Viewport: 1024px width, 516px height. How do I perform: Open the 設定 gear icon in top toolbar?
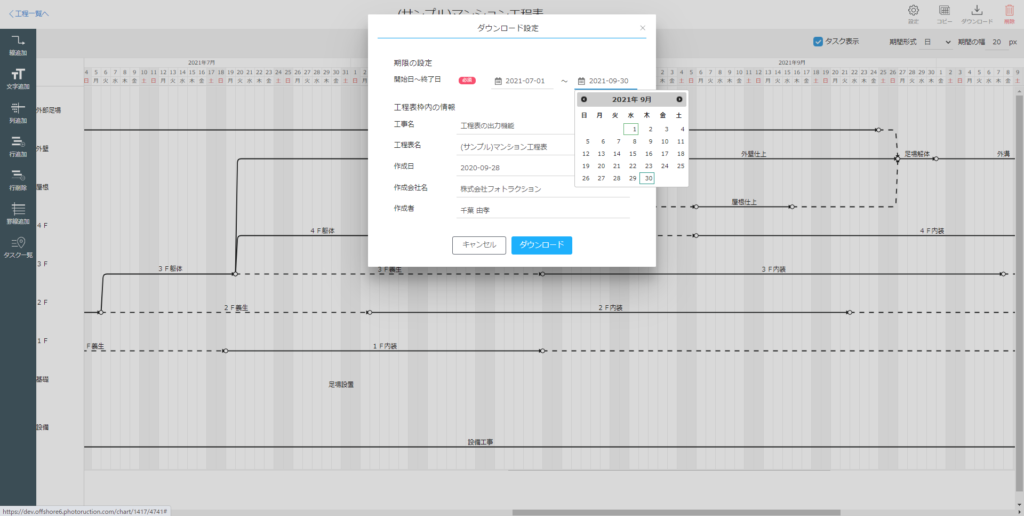point(912,12)
